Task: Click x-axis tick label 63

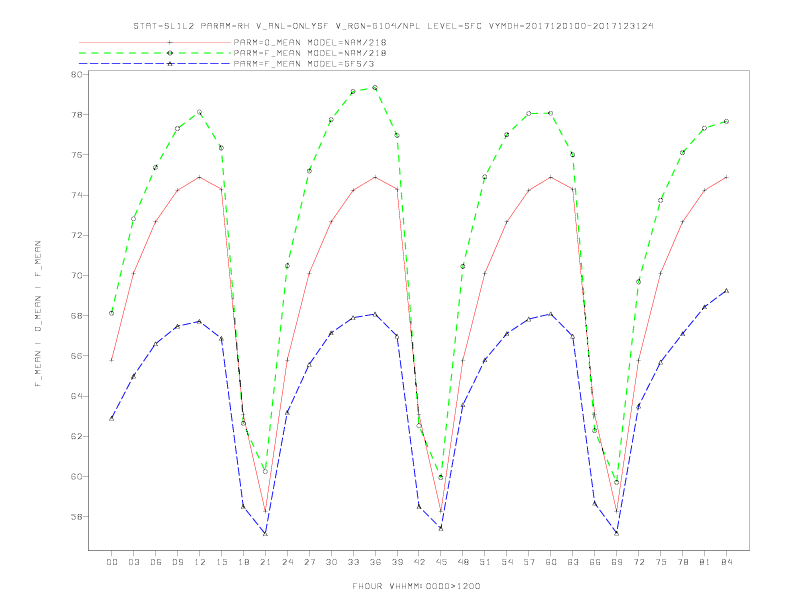Action: tap(573, 562)
